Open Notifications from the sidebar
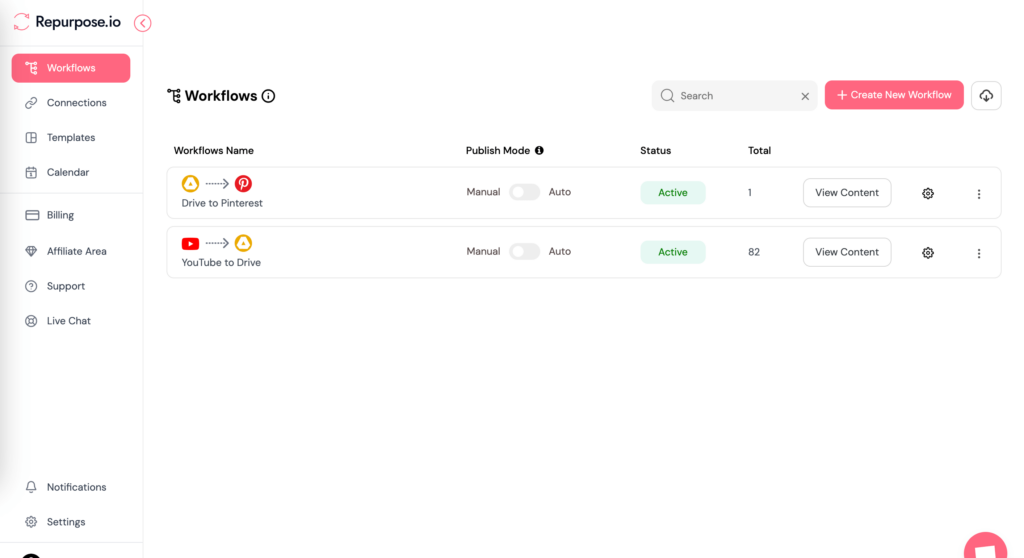This screenshot has height=558, width=1024. tap(76, 487)
